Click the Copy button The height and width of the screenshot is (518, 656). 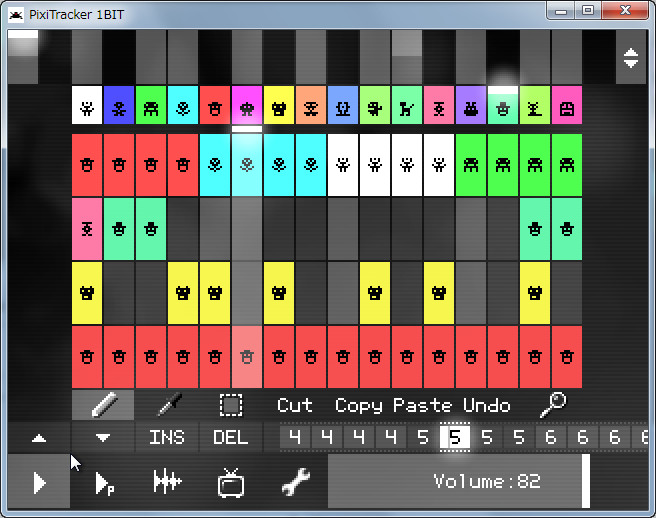(359, 405)
